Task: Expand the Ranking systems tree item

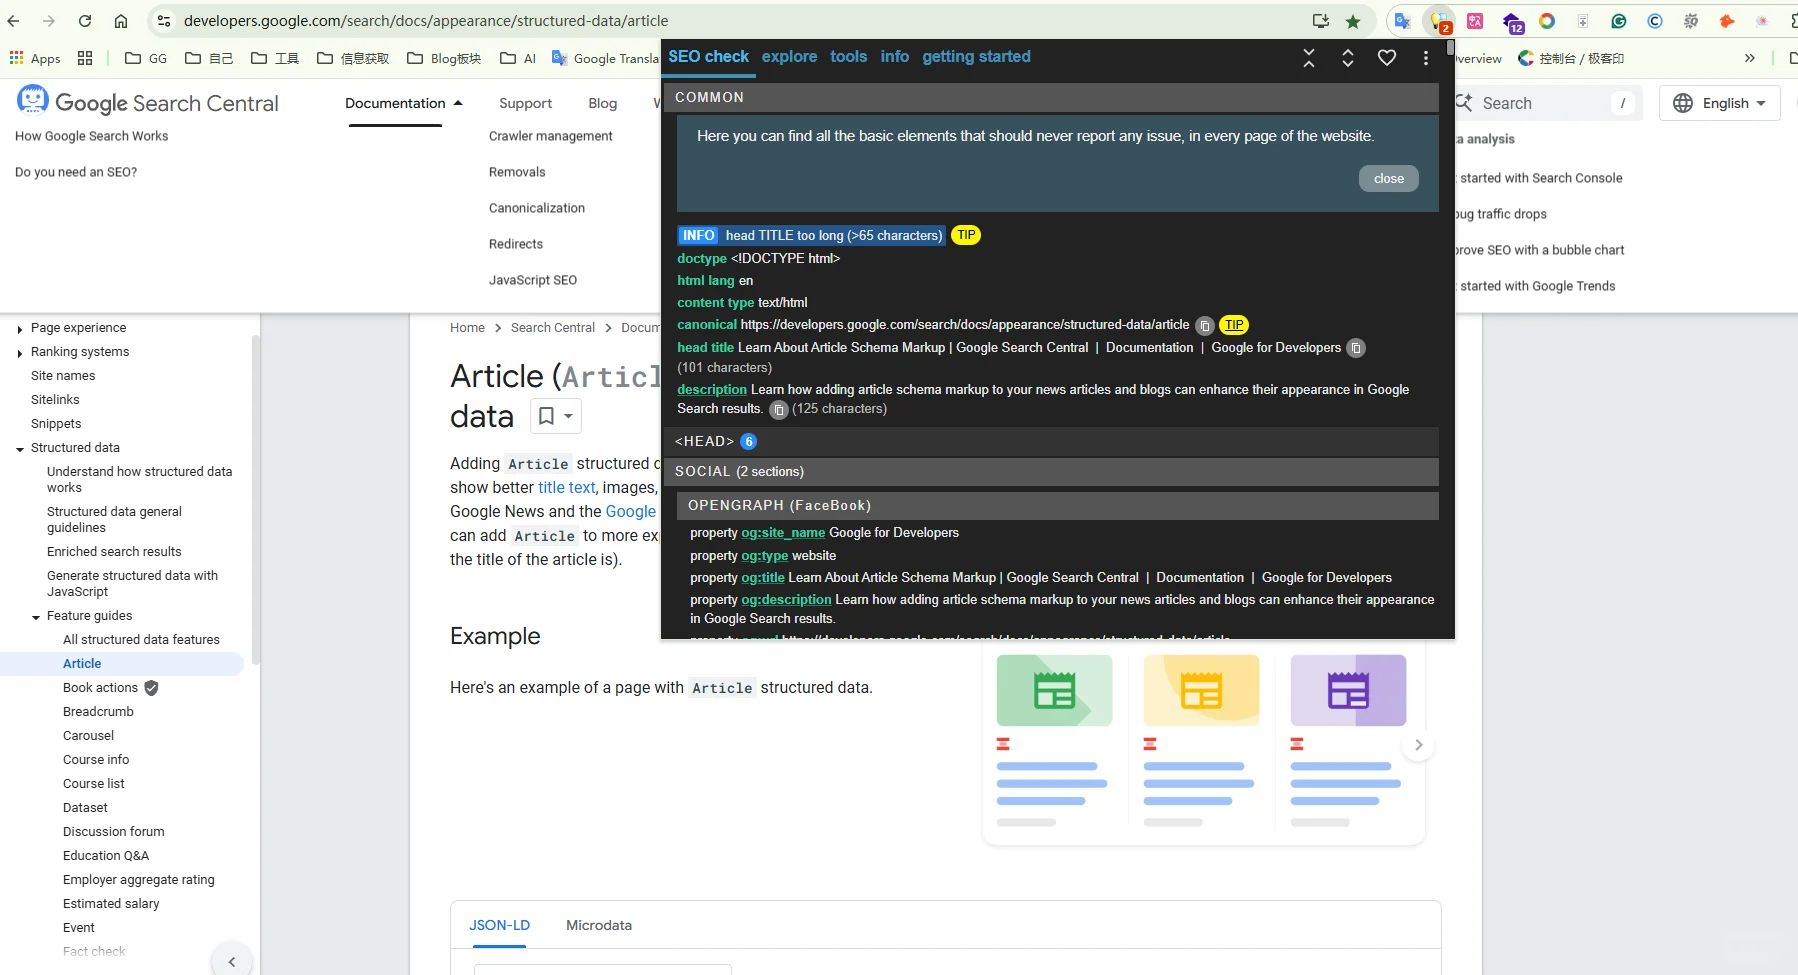Action: [20, 352]
